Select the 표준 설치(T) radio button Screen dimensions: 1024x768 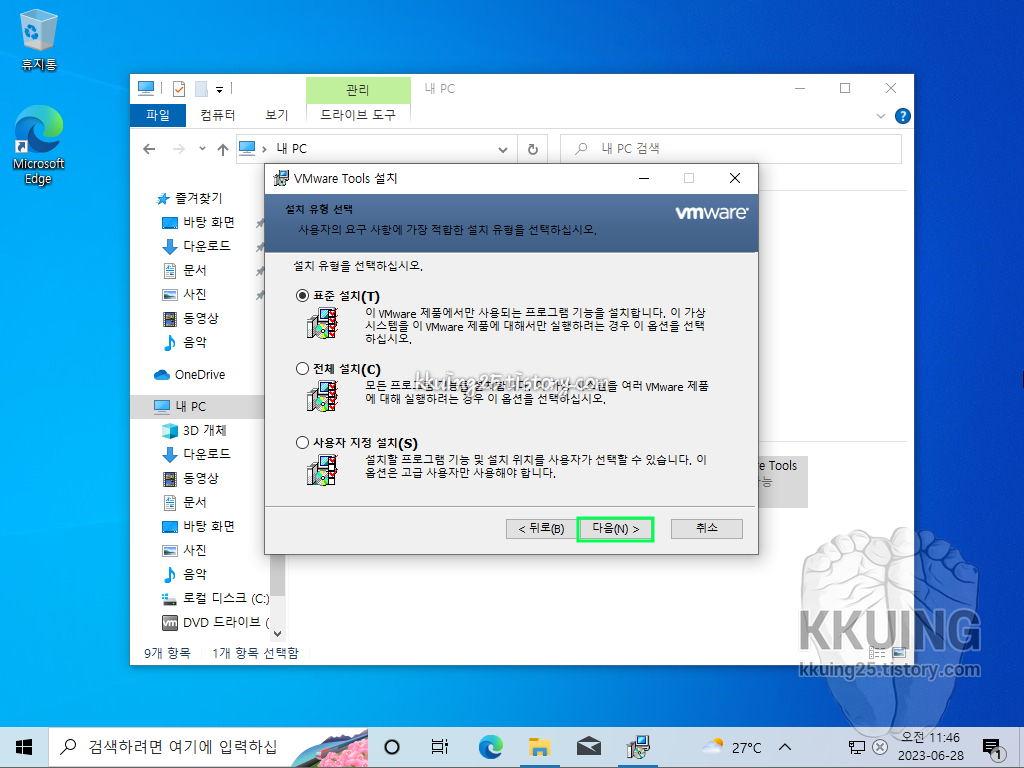(302, 296)
